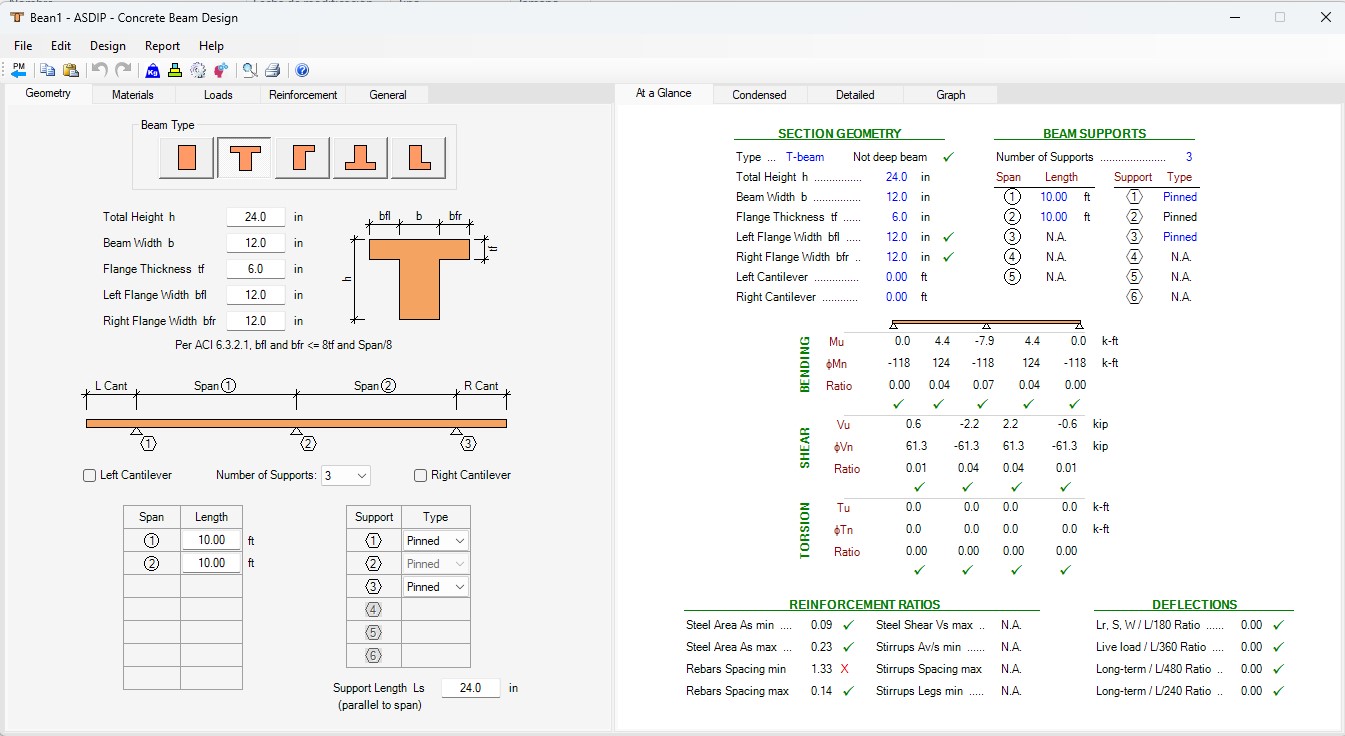Open the blue Help question mark icon
1345x736 pixels.
[302, 70]
